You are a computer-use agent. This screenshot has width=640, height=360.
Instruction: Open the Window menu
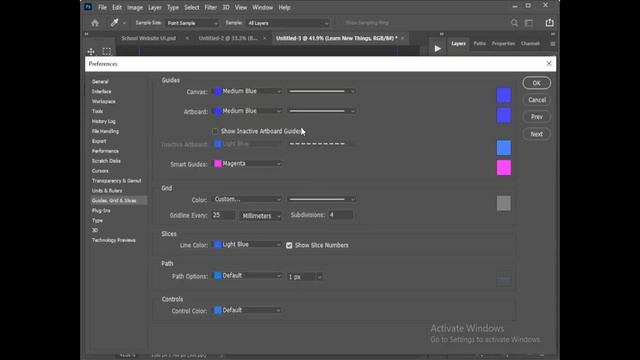[262, 7]
